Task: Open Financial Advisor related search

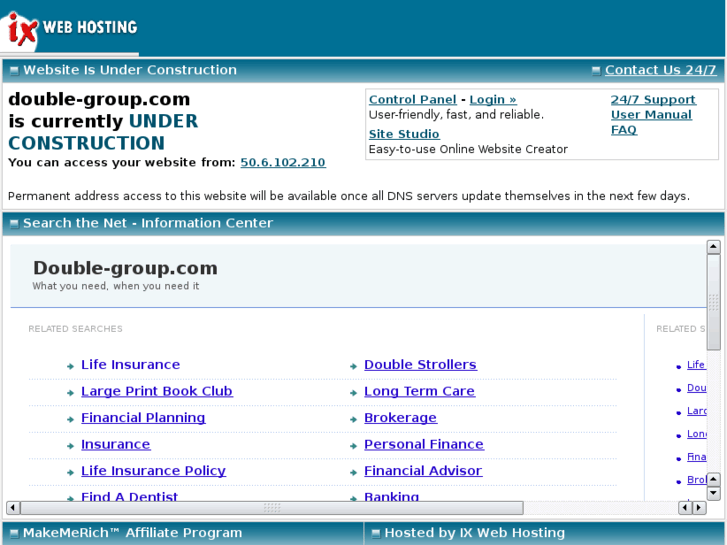Action: [423, 470]
